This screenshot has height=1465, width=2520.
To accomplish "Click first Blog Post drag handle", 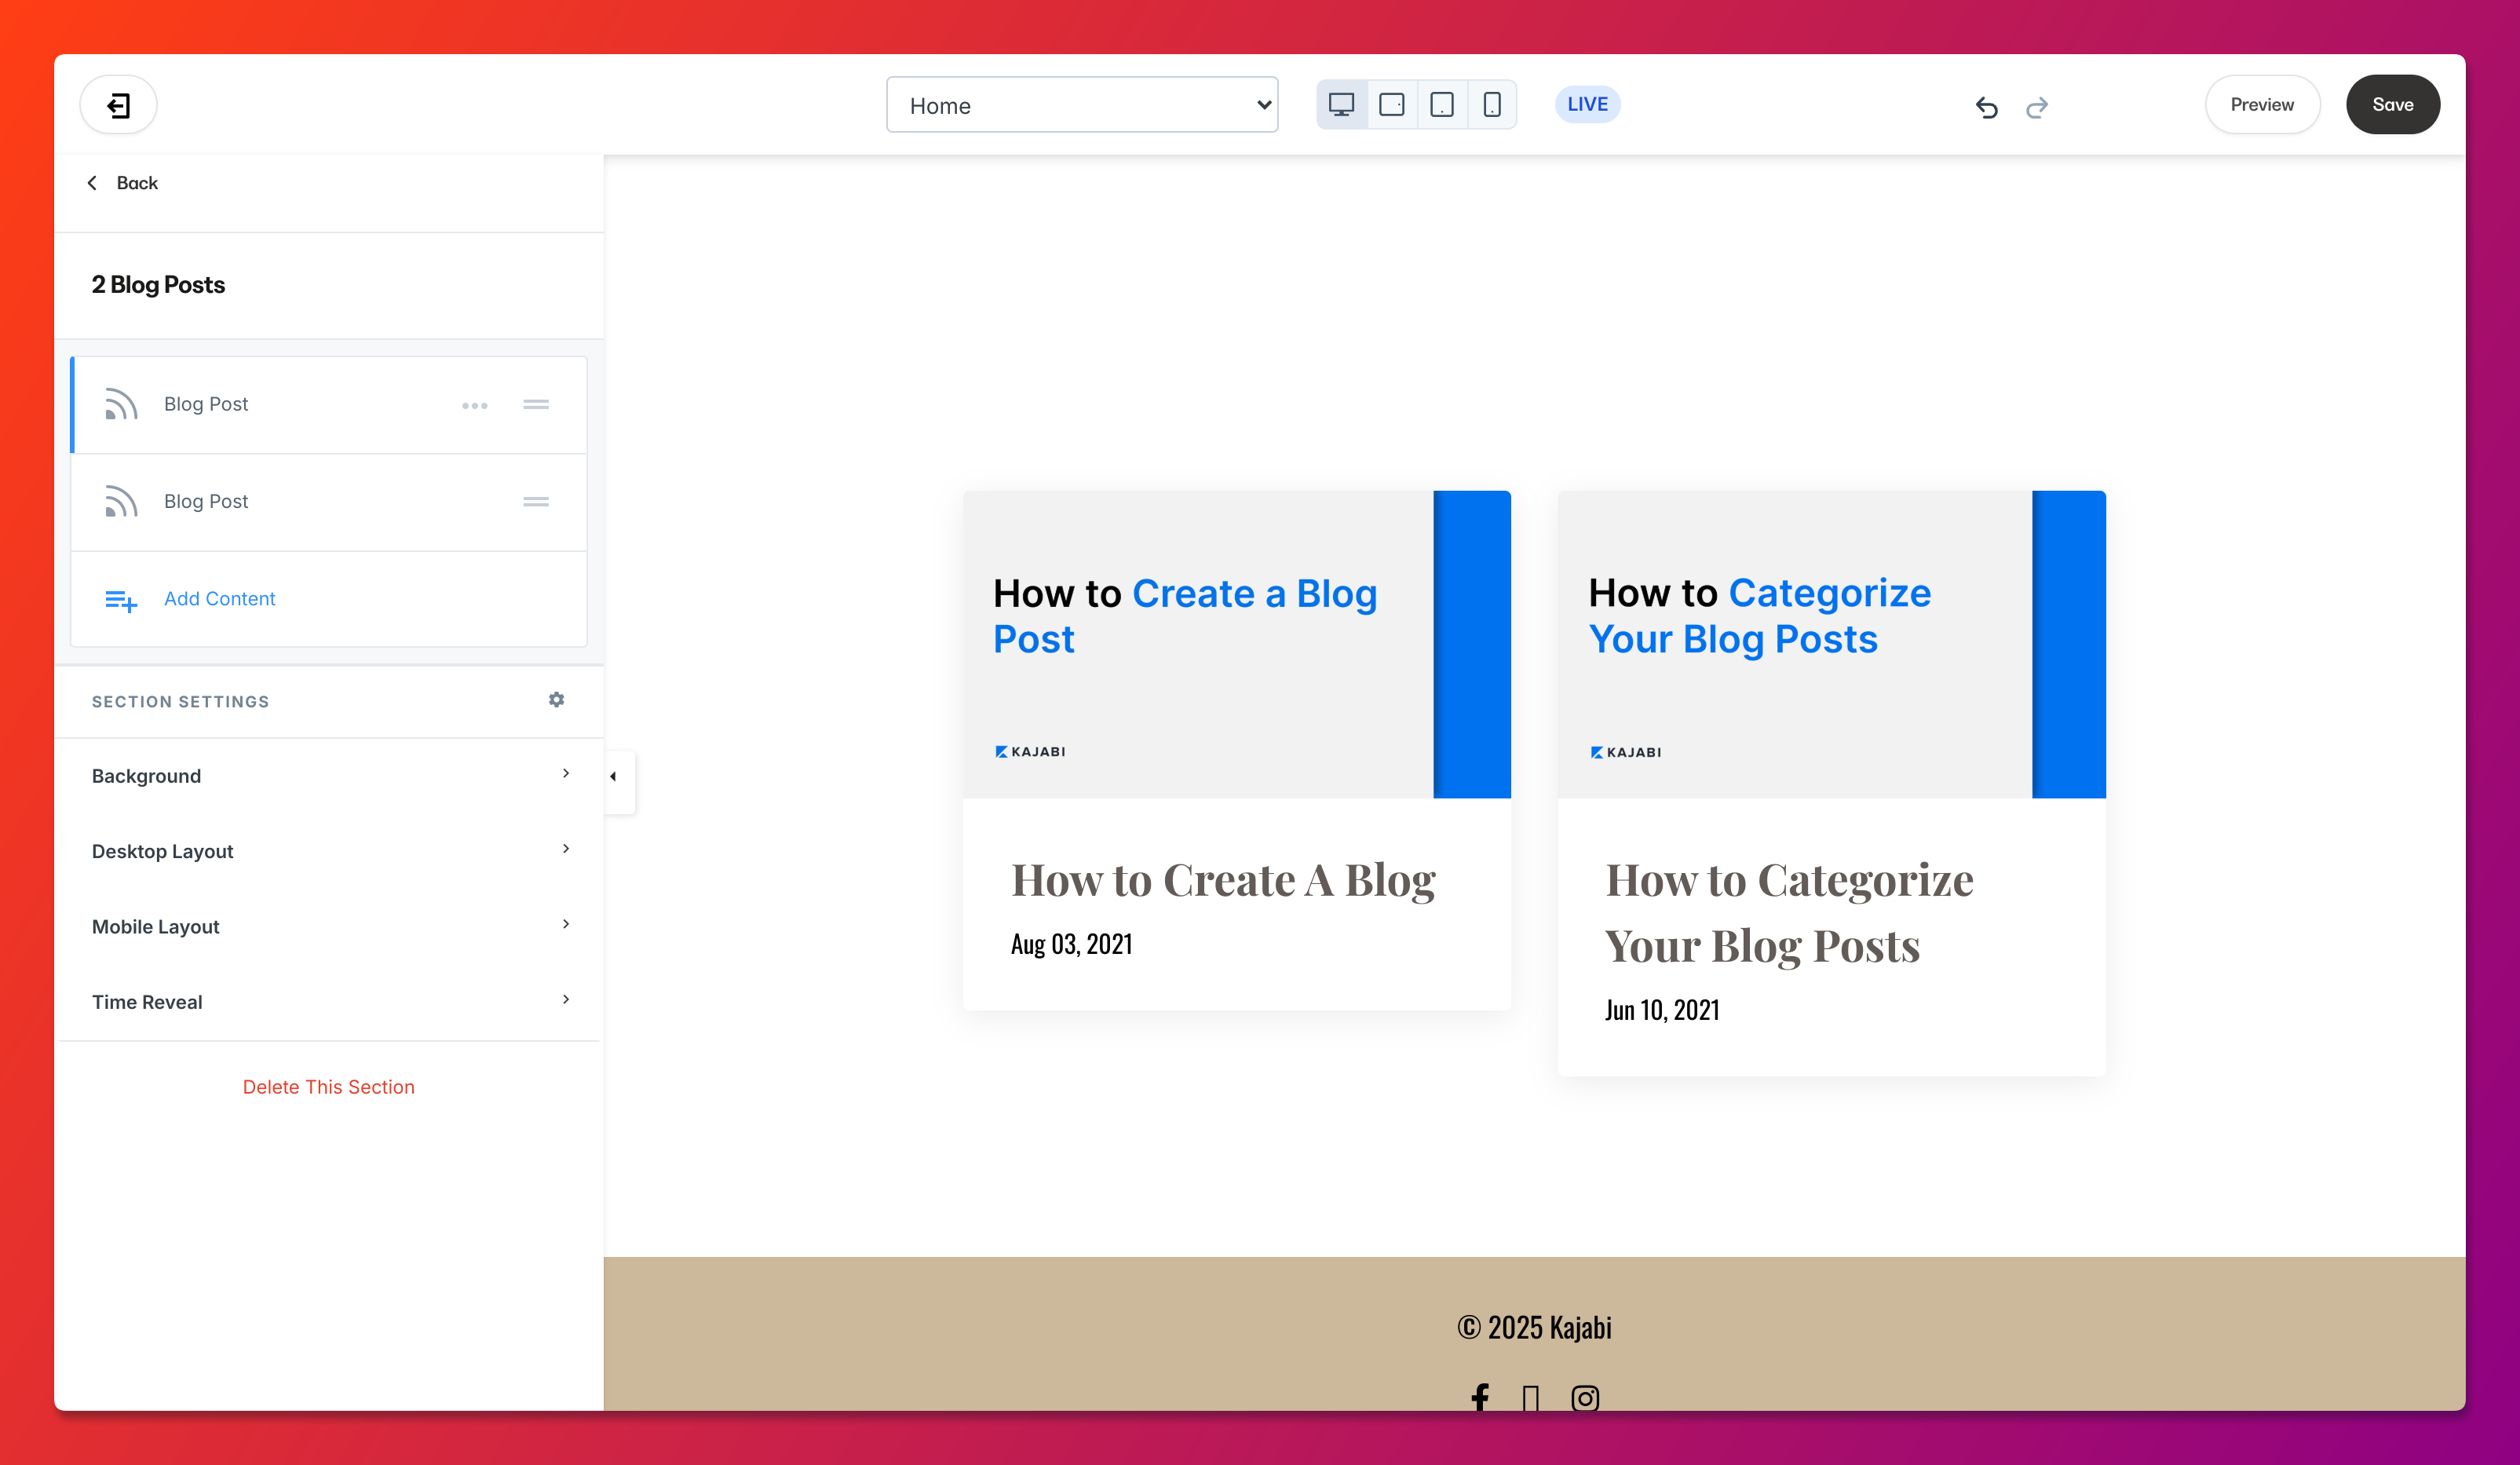I will [536, 405].
